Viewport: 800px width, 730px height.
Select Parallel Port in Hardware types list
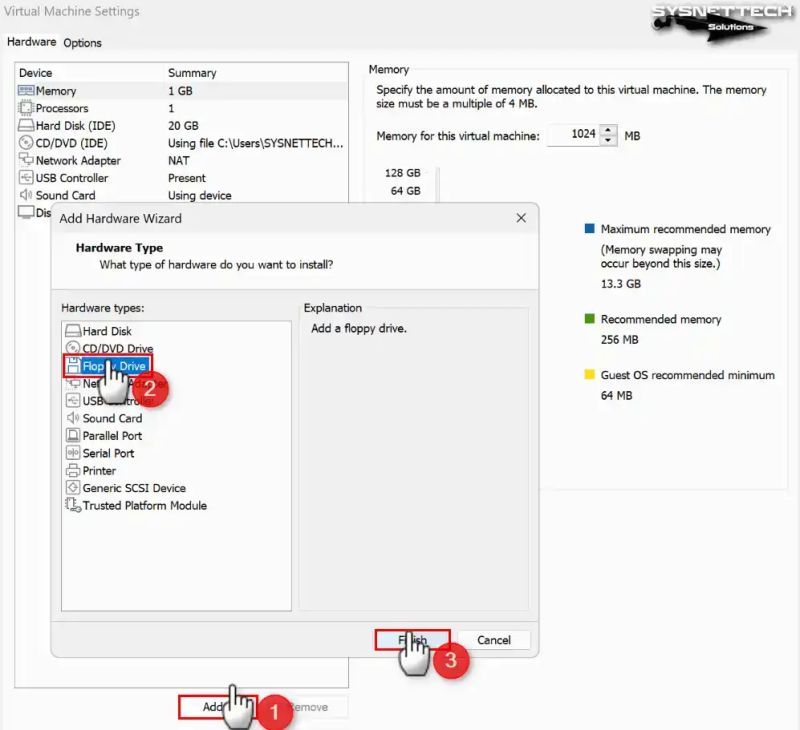pyautogui.click(x=112, y=436)
